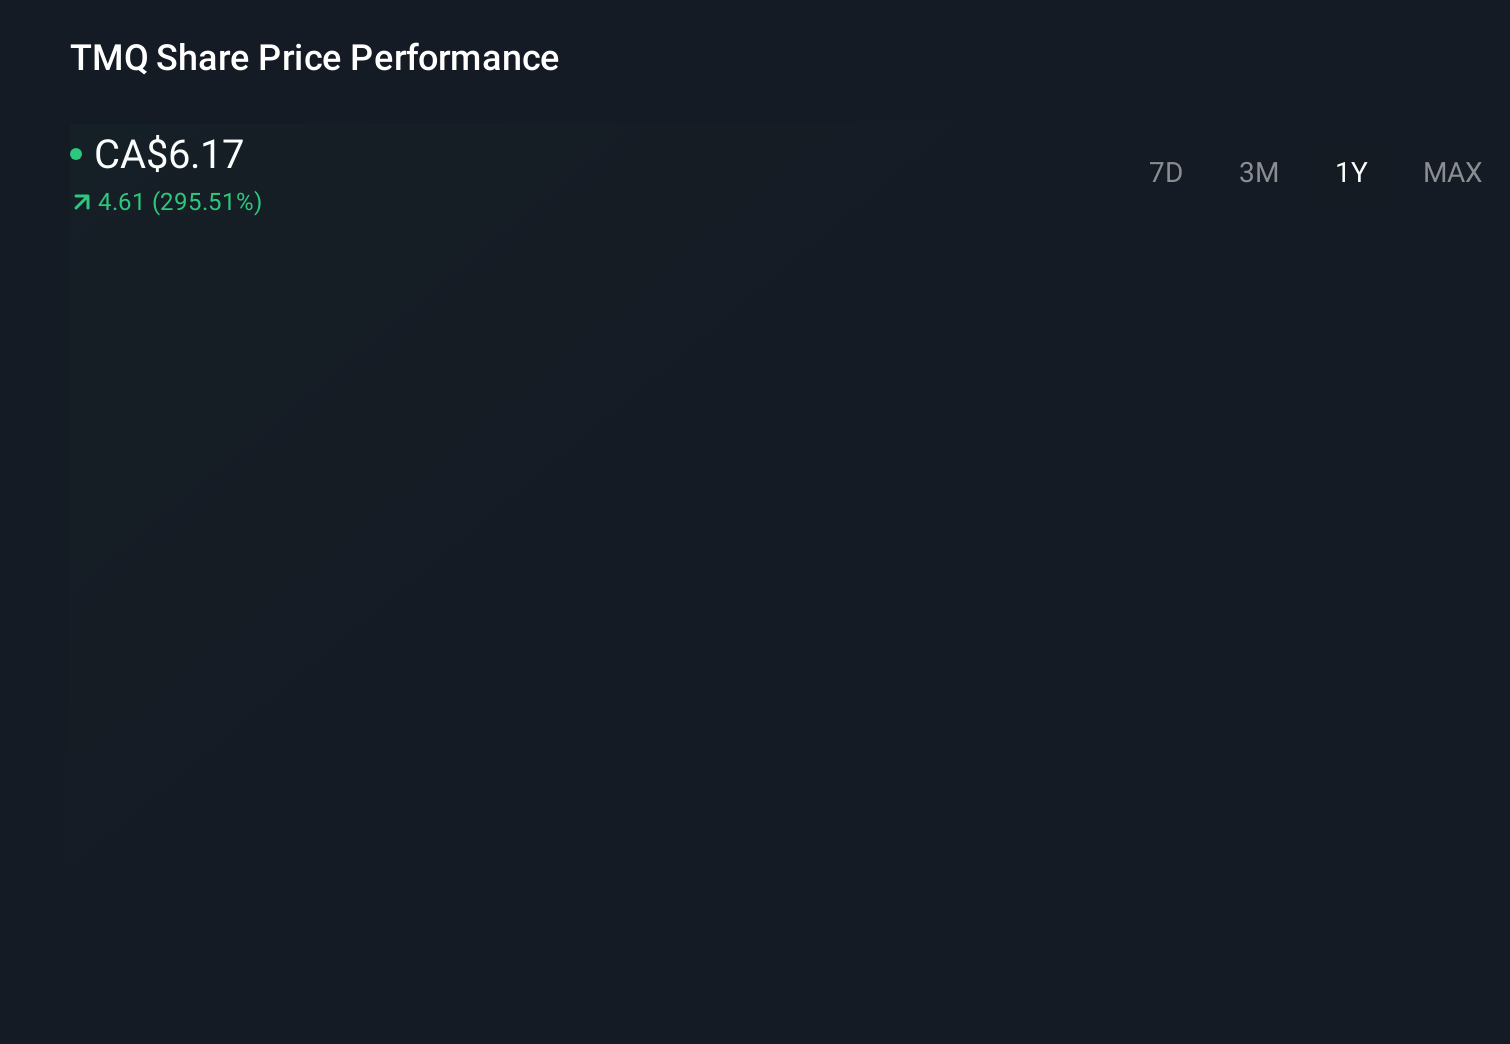
Task: Select the currently active 1Y selector
Action: pyautogui.click(x=1350, y=172)
